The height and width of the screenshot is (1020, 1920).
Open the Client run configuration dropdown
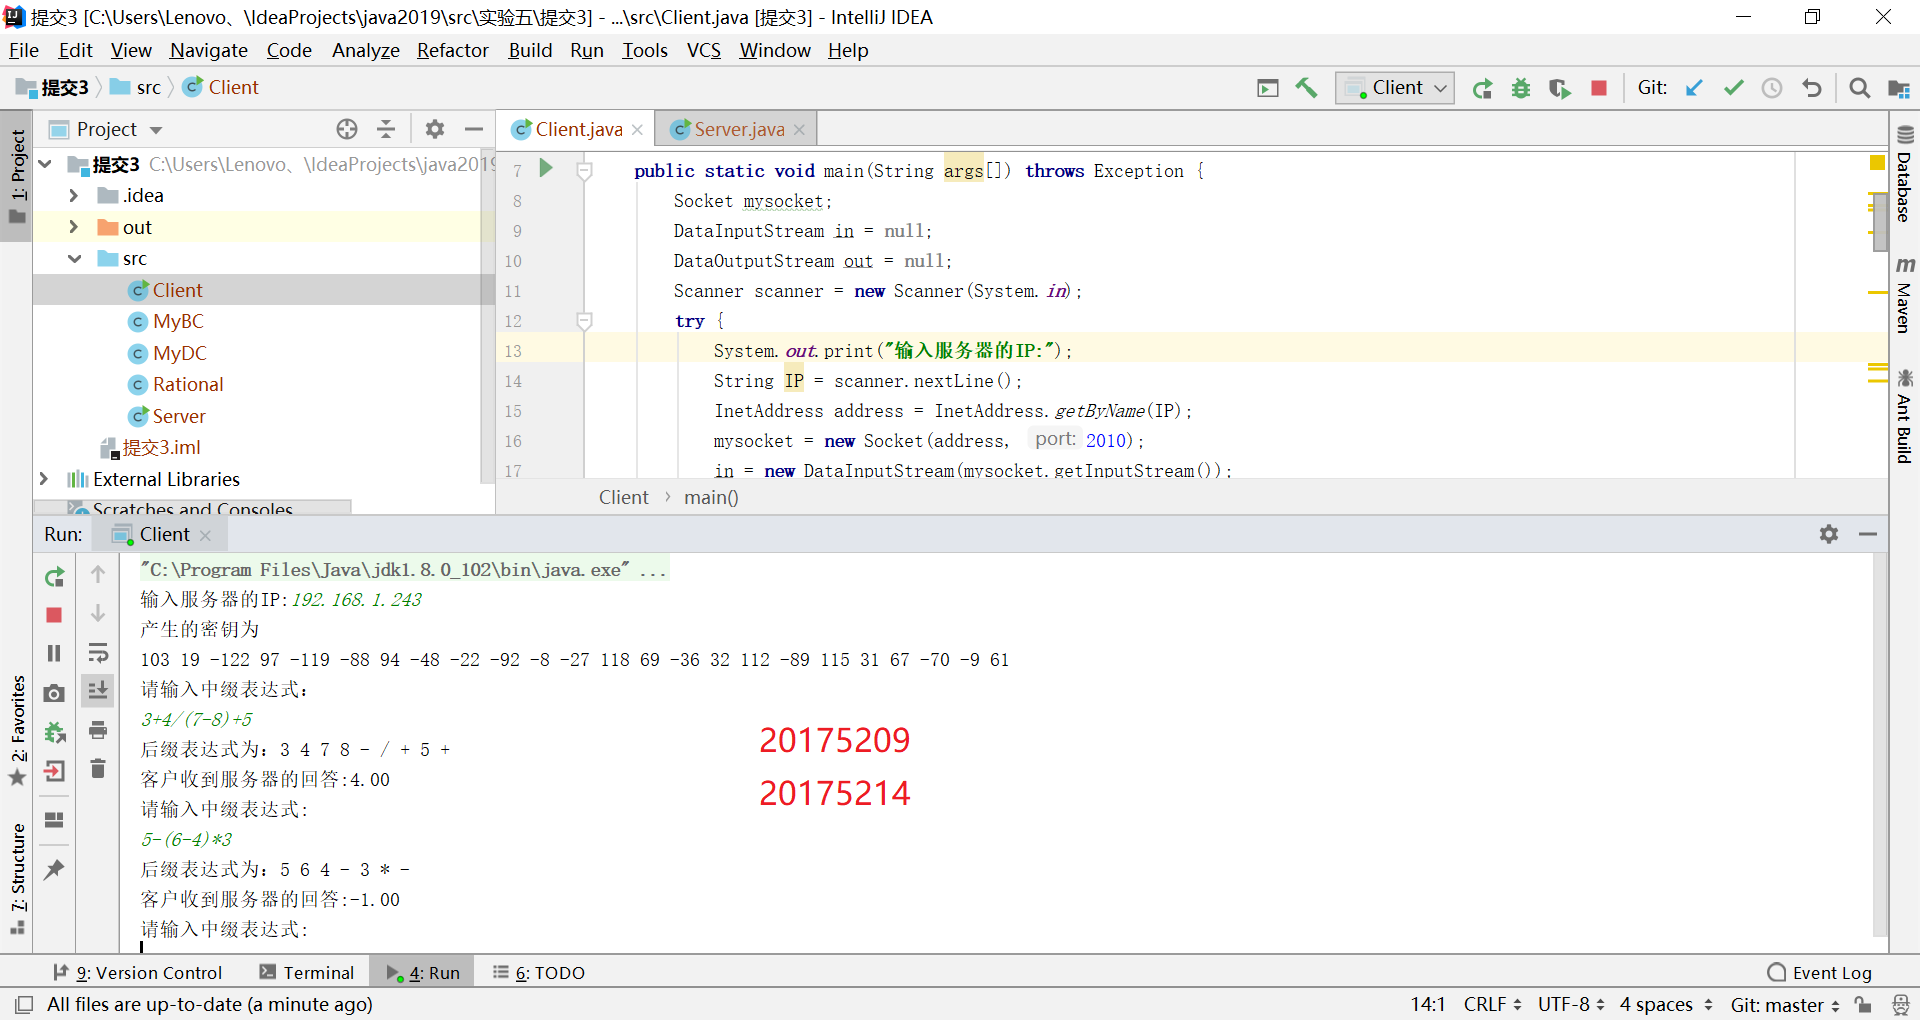1395,88
